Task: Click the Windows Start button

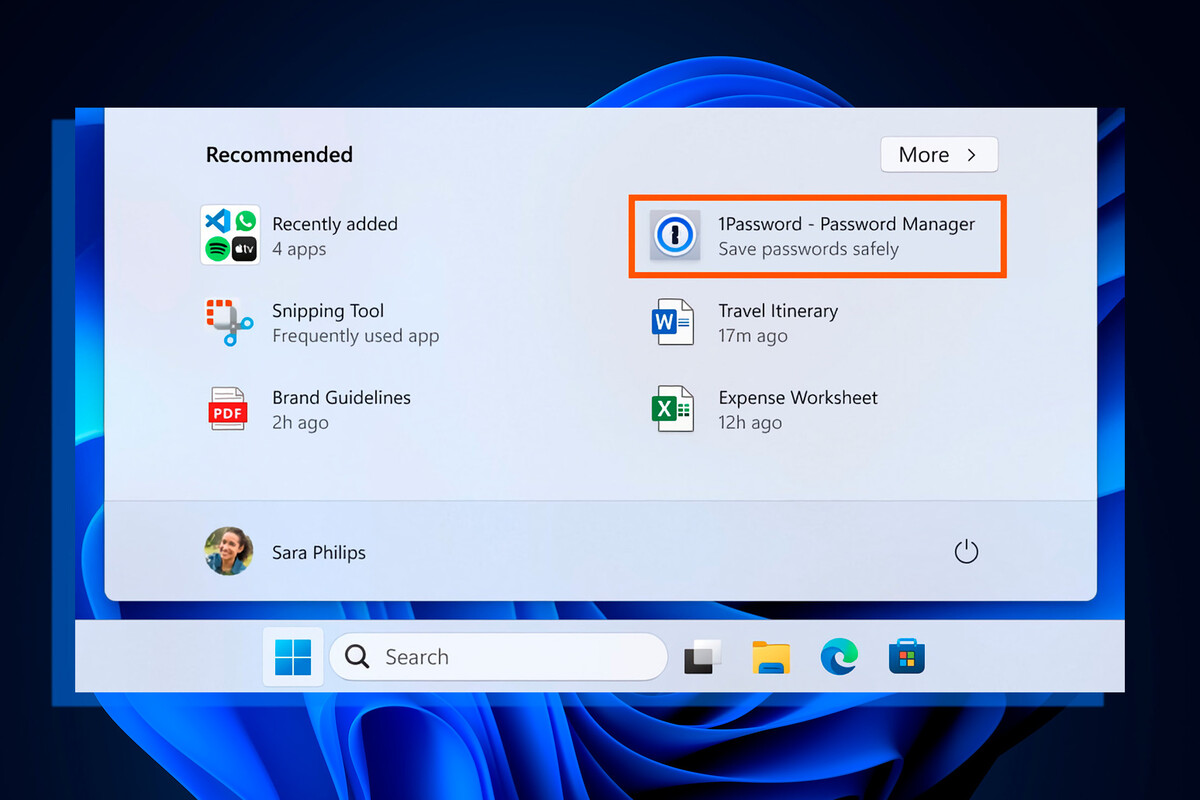Action: click(x=293, y=657)
